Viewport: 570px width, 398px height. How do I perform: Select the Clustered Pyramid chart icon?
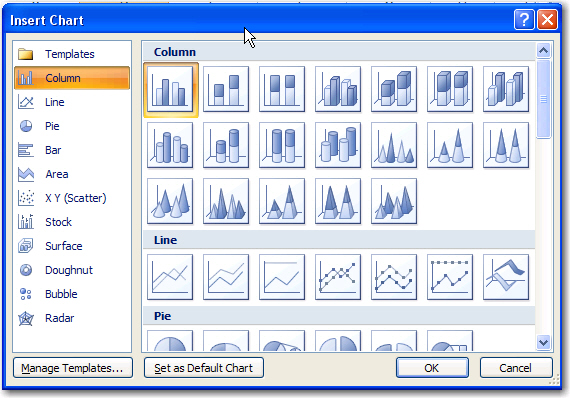pos(226,201)
